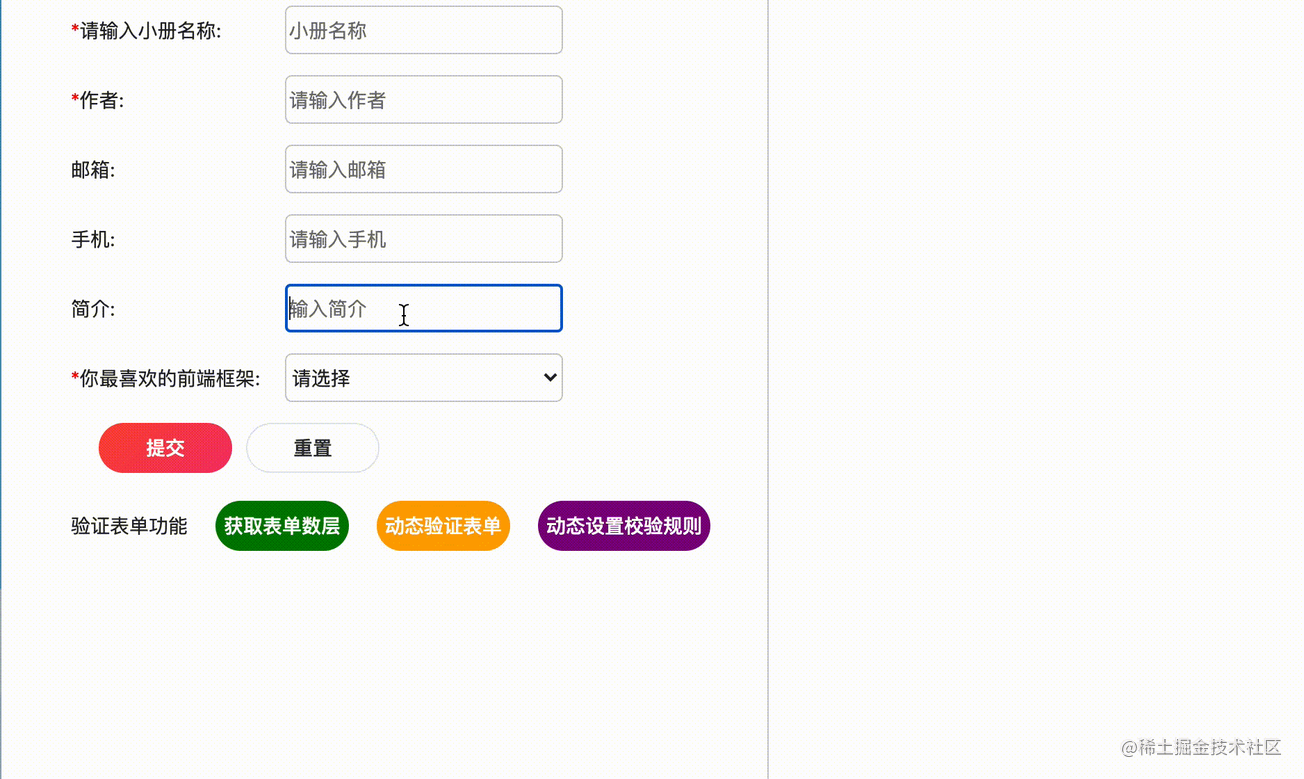
Task: Click the highlighted 输入简介 input field
Action: 423,308
